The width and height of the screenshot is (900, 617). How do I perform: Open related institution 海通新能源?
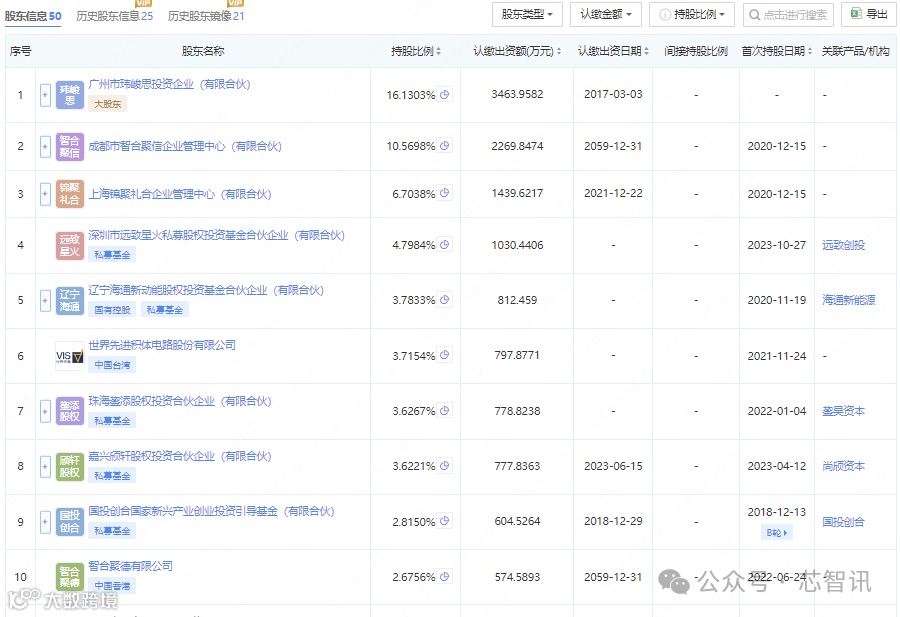coord(848,300)
